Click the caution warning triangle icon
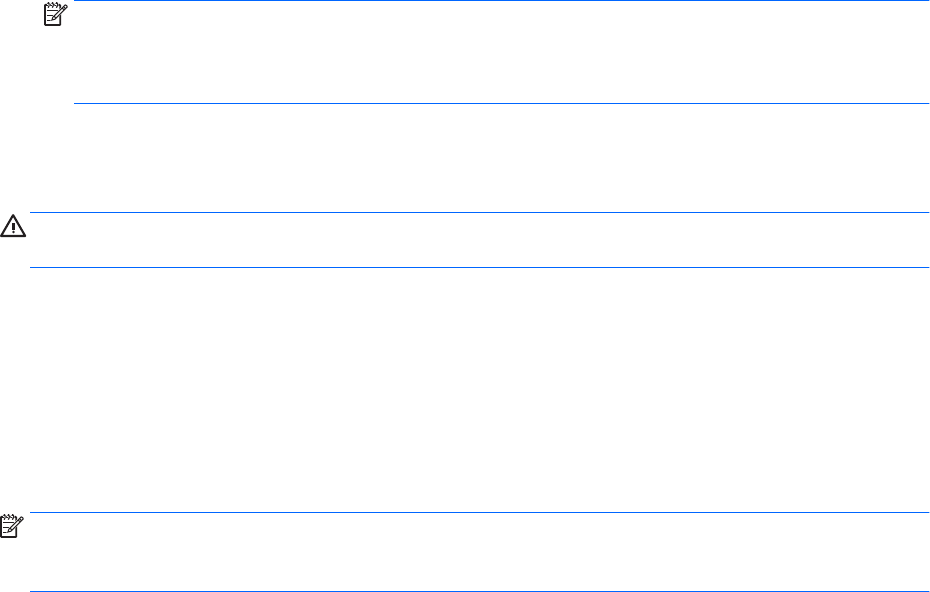The height and width of the screenshot is (592, 930). [13, 228]
